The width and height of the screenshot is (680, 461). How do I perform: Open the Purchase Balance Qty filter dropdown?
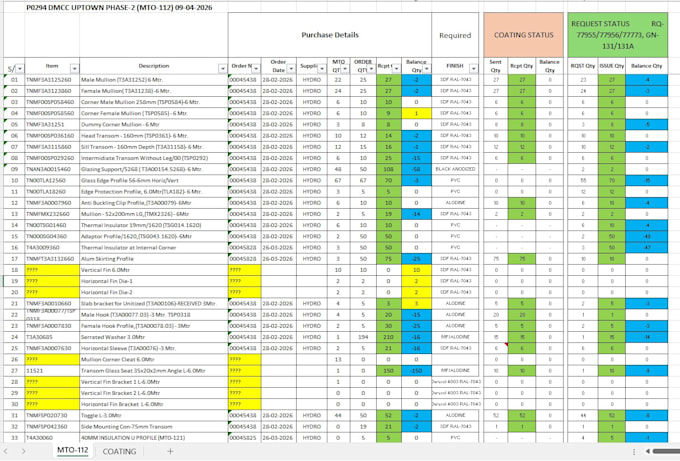427,69
